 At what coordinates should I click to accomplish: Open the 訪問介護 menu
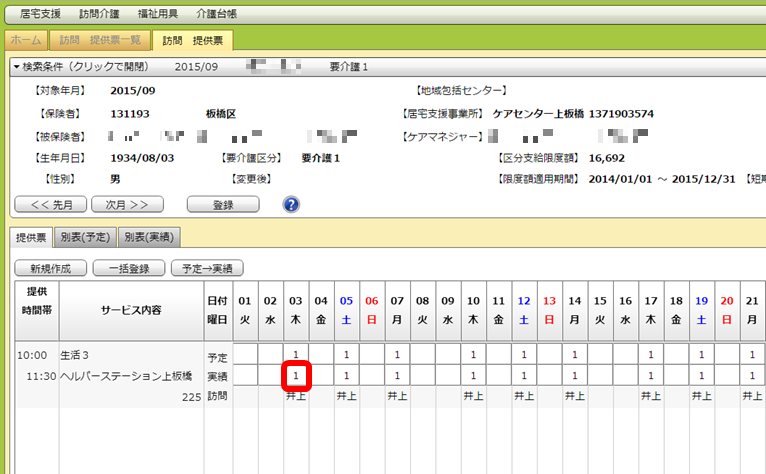pos(99,15)
